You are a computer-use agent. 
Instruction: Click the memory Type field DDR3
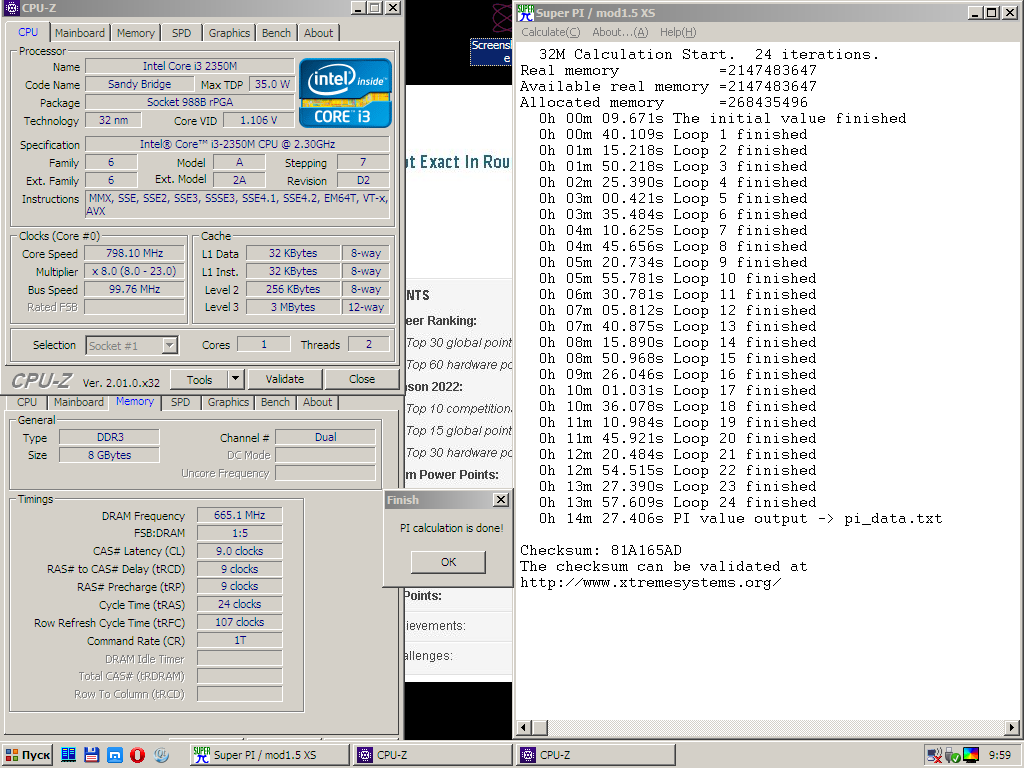tap(109, 437)
